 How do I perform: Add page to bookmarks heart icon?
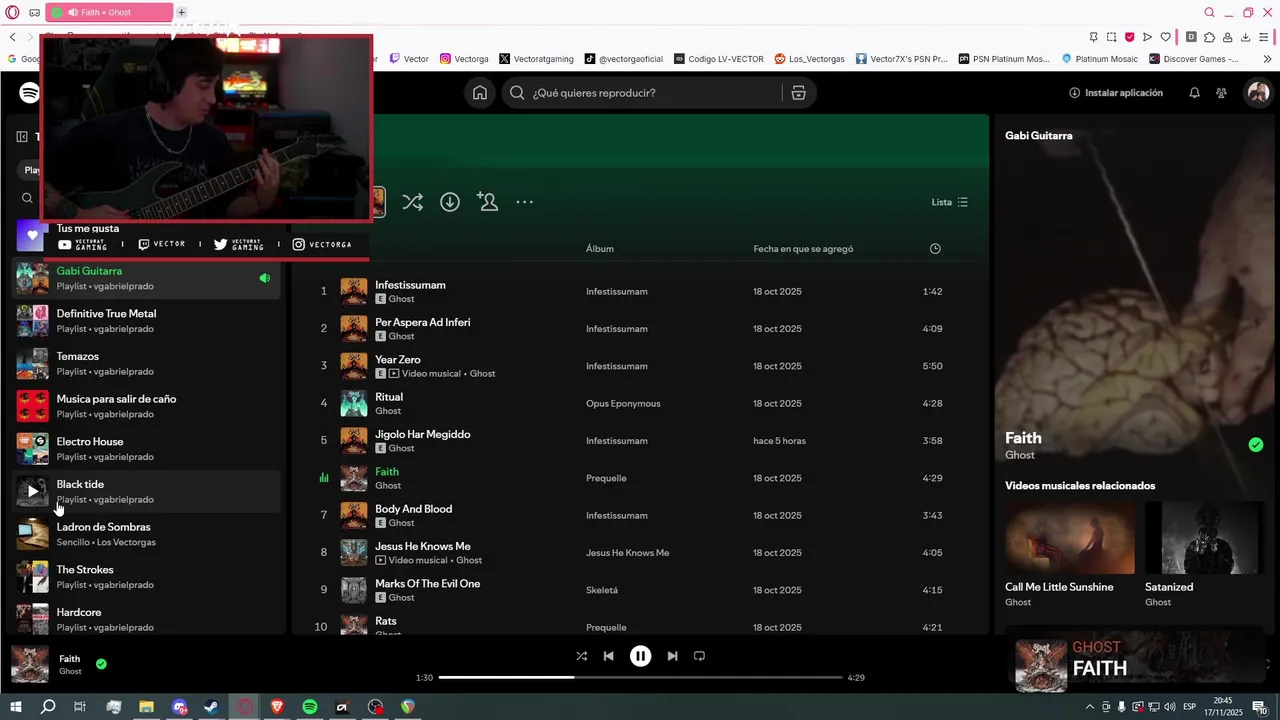(x=1165, y=37)
